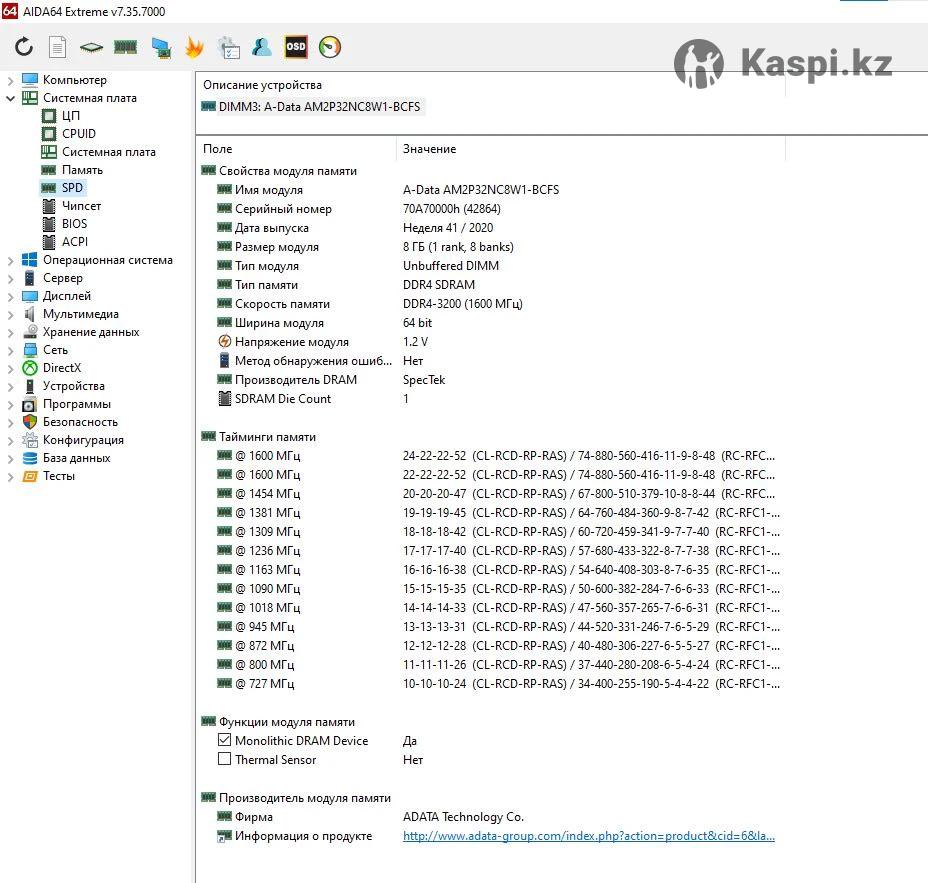Screen dimensions: 928x883
Task: Toggle the Monolithic DRAM Device checkbox
Action: click(x=225, y=741)
